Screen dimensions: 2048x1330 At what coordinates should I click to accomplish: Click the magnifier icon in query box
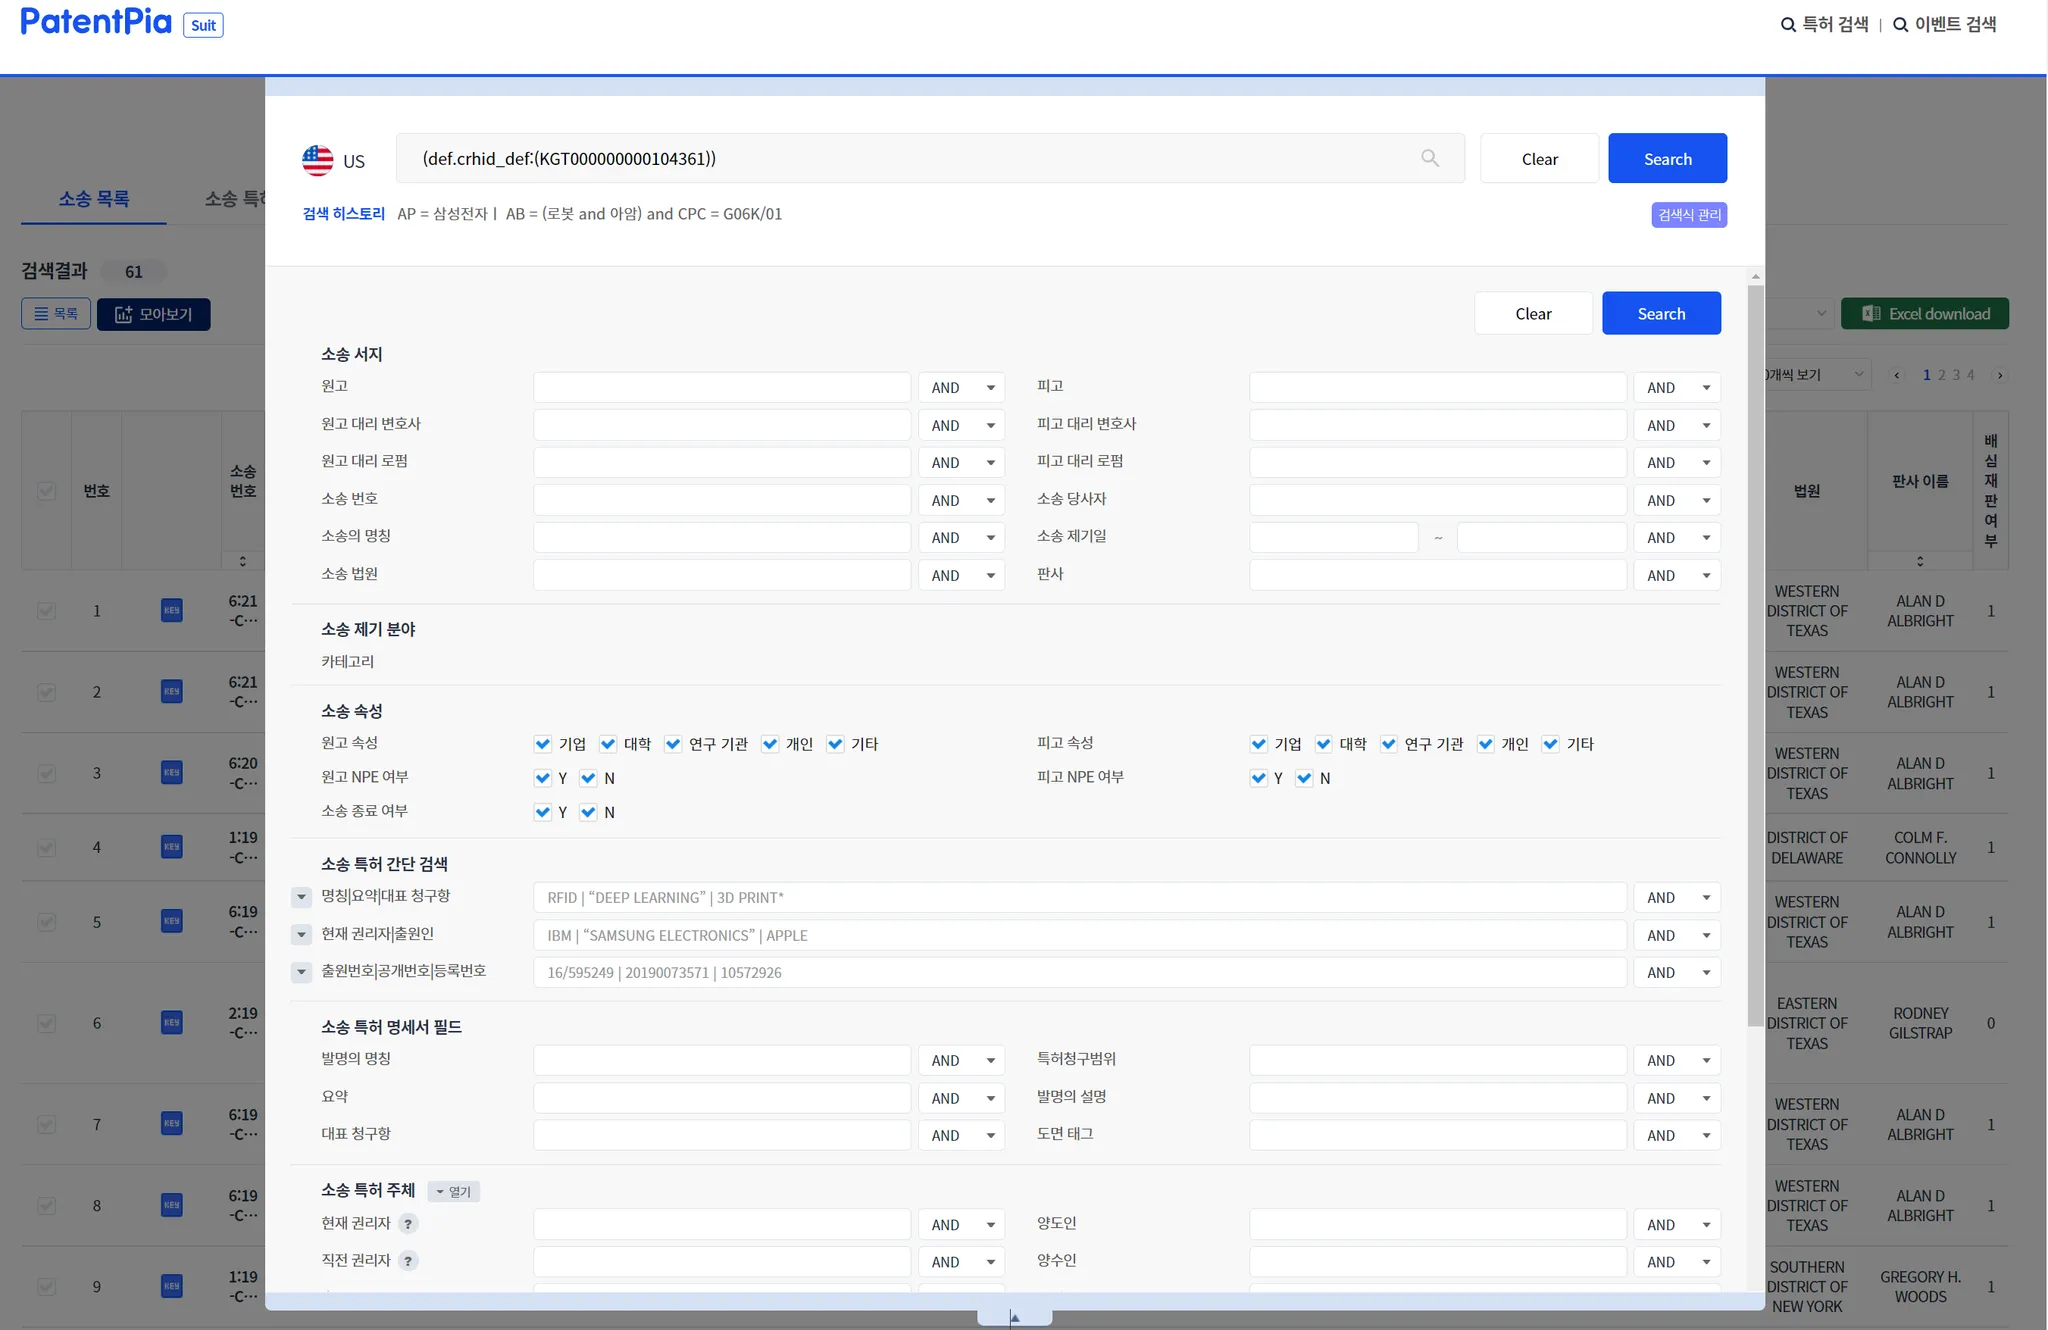[1430, 158]
